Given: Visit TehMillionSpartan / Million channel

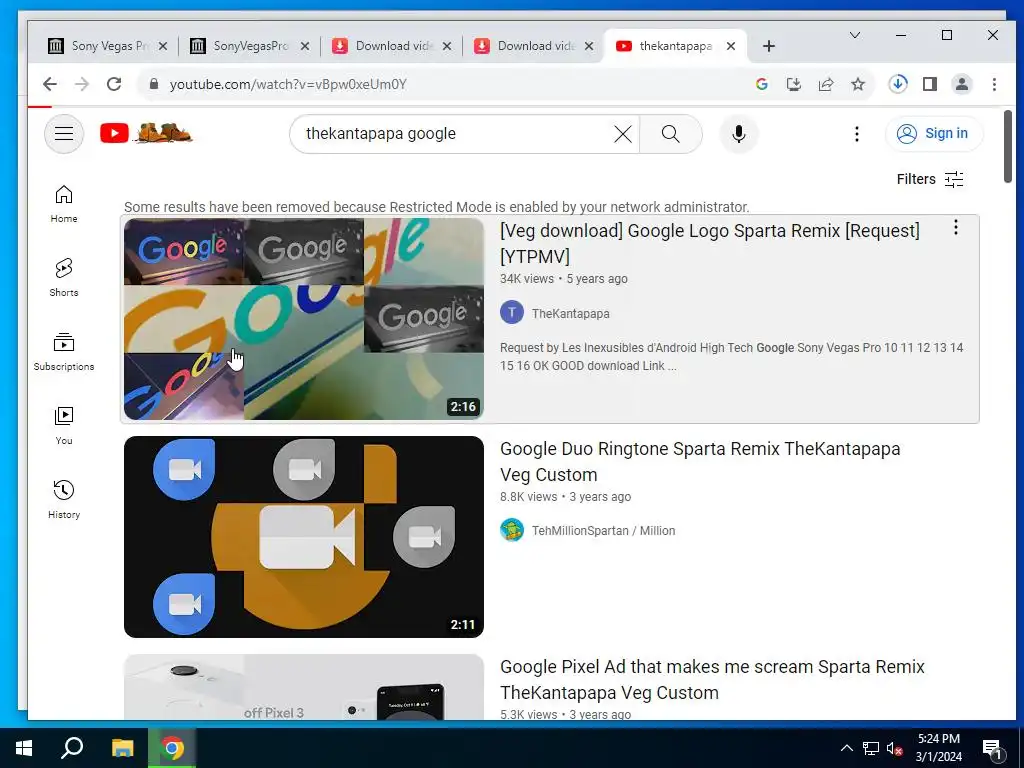Looking at the screenshot, I should 603,531.
